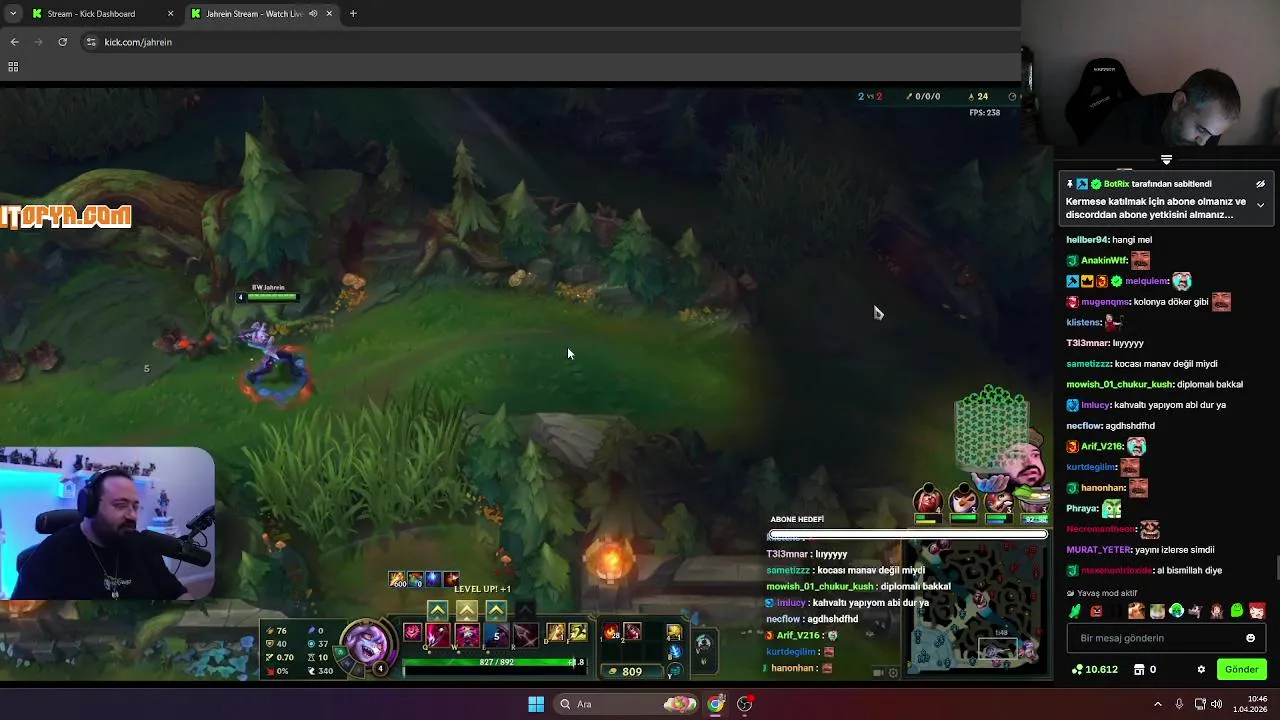
Task: Send the message with Gönder button
Action: pyautogui.click(x=1242, y=669)
